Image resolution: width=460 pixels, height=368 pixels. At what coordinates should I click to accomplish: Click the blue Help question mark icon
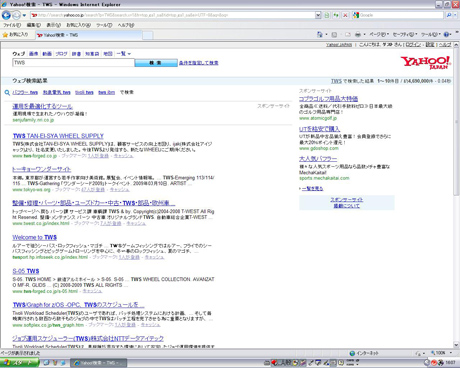[446, 34]
